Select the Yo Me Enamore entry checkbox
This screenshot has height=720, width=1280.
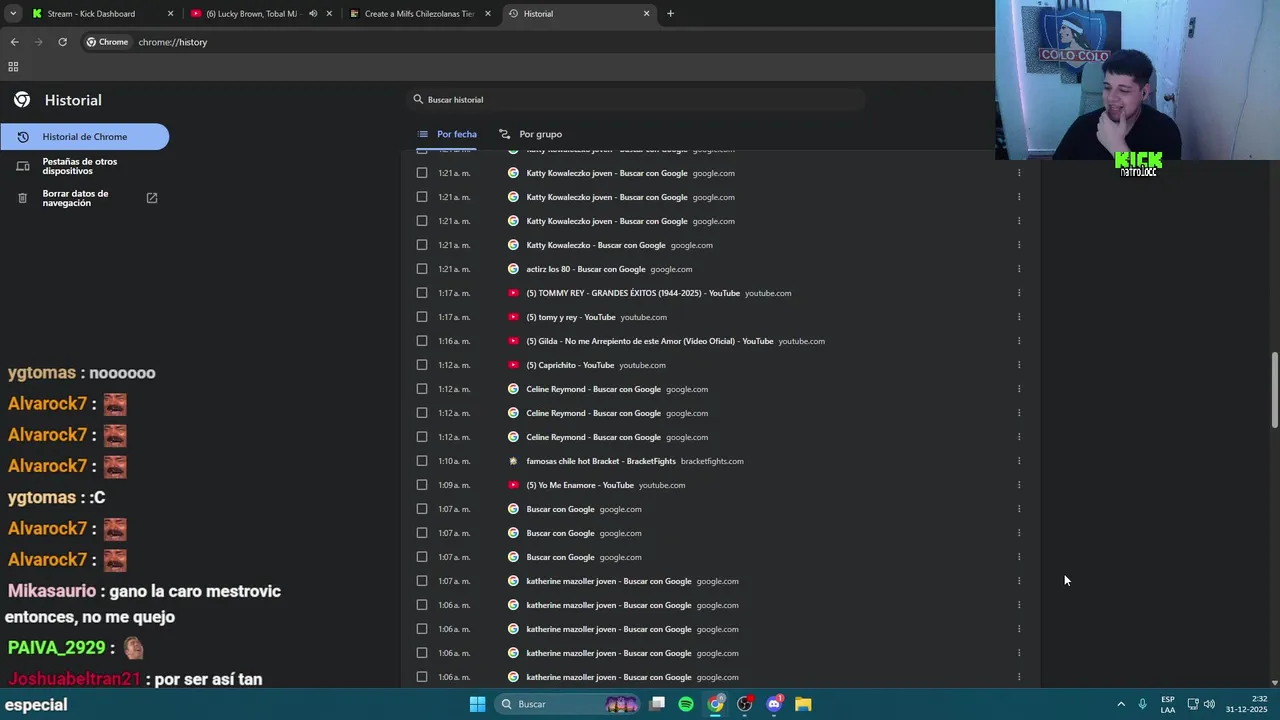[422, 485]
